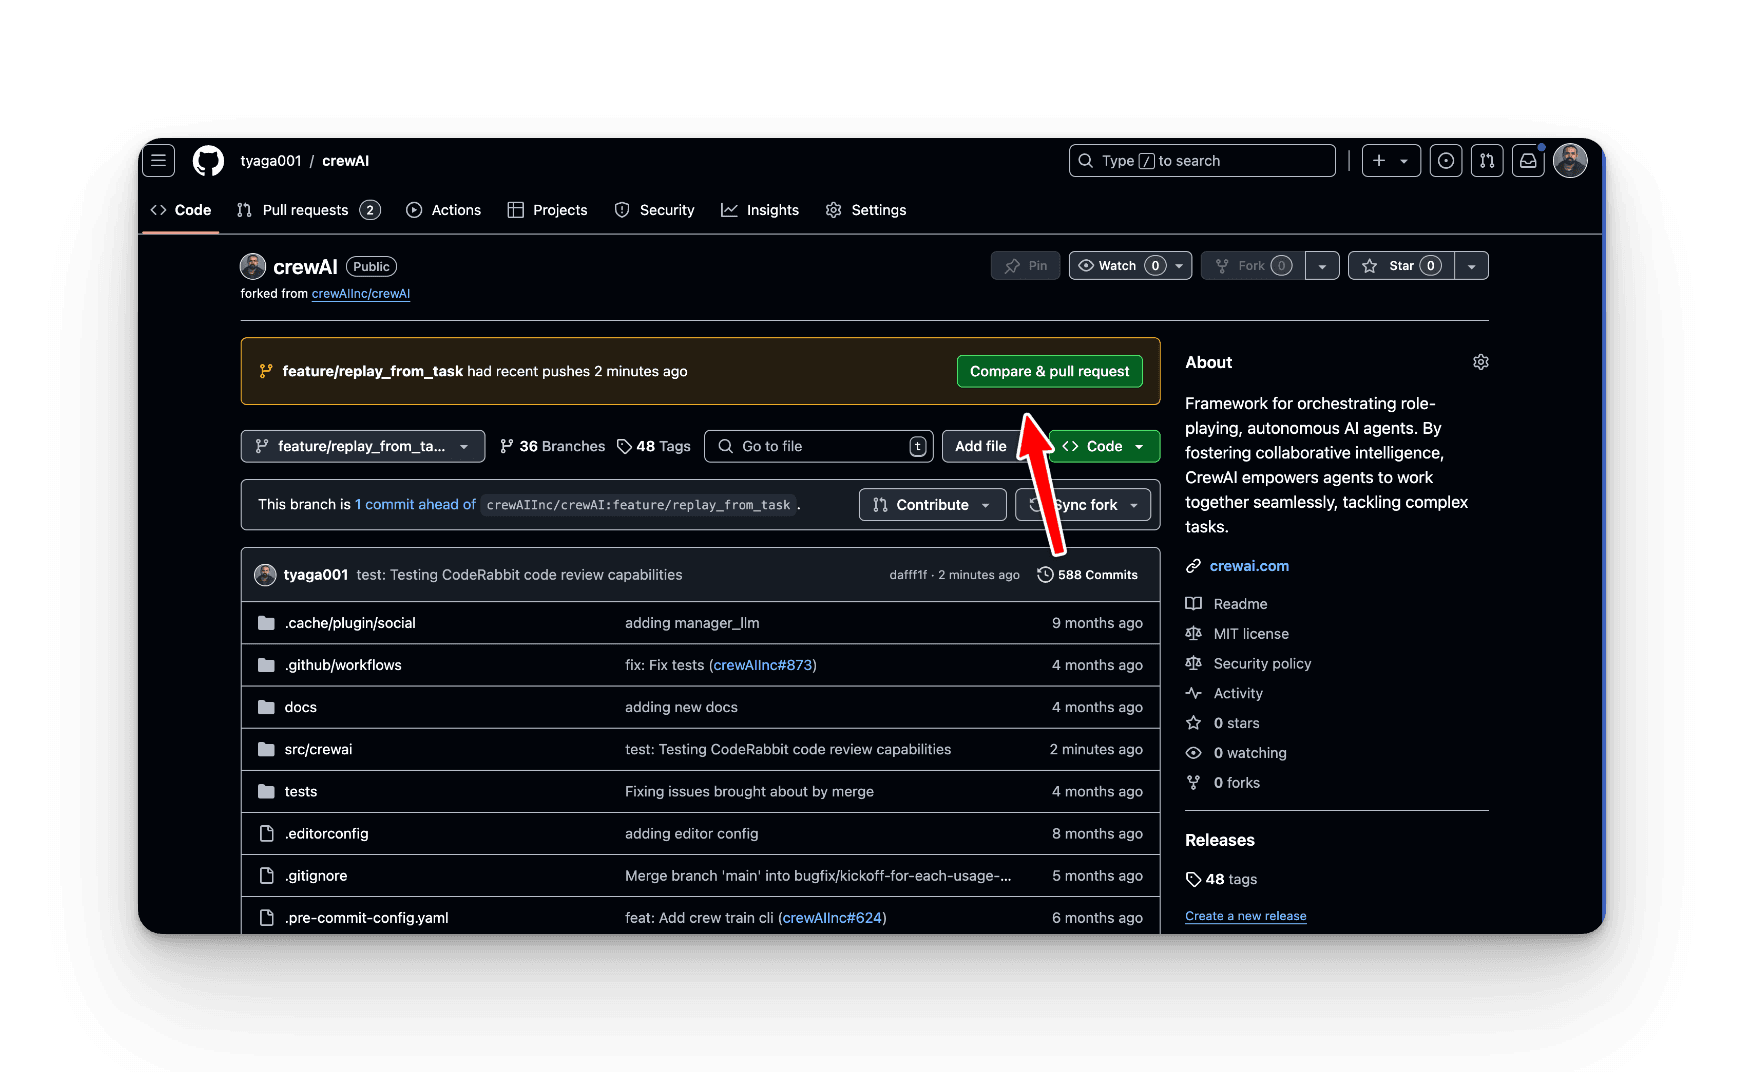1744x1072 pixels.
Task: Pin the repository
Action: (1025, 265)
